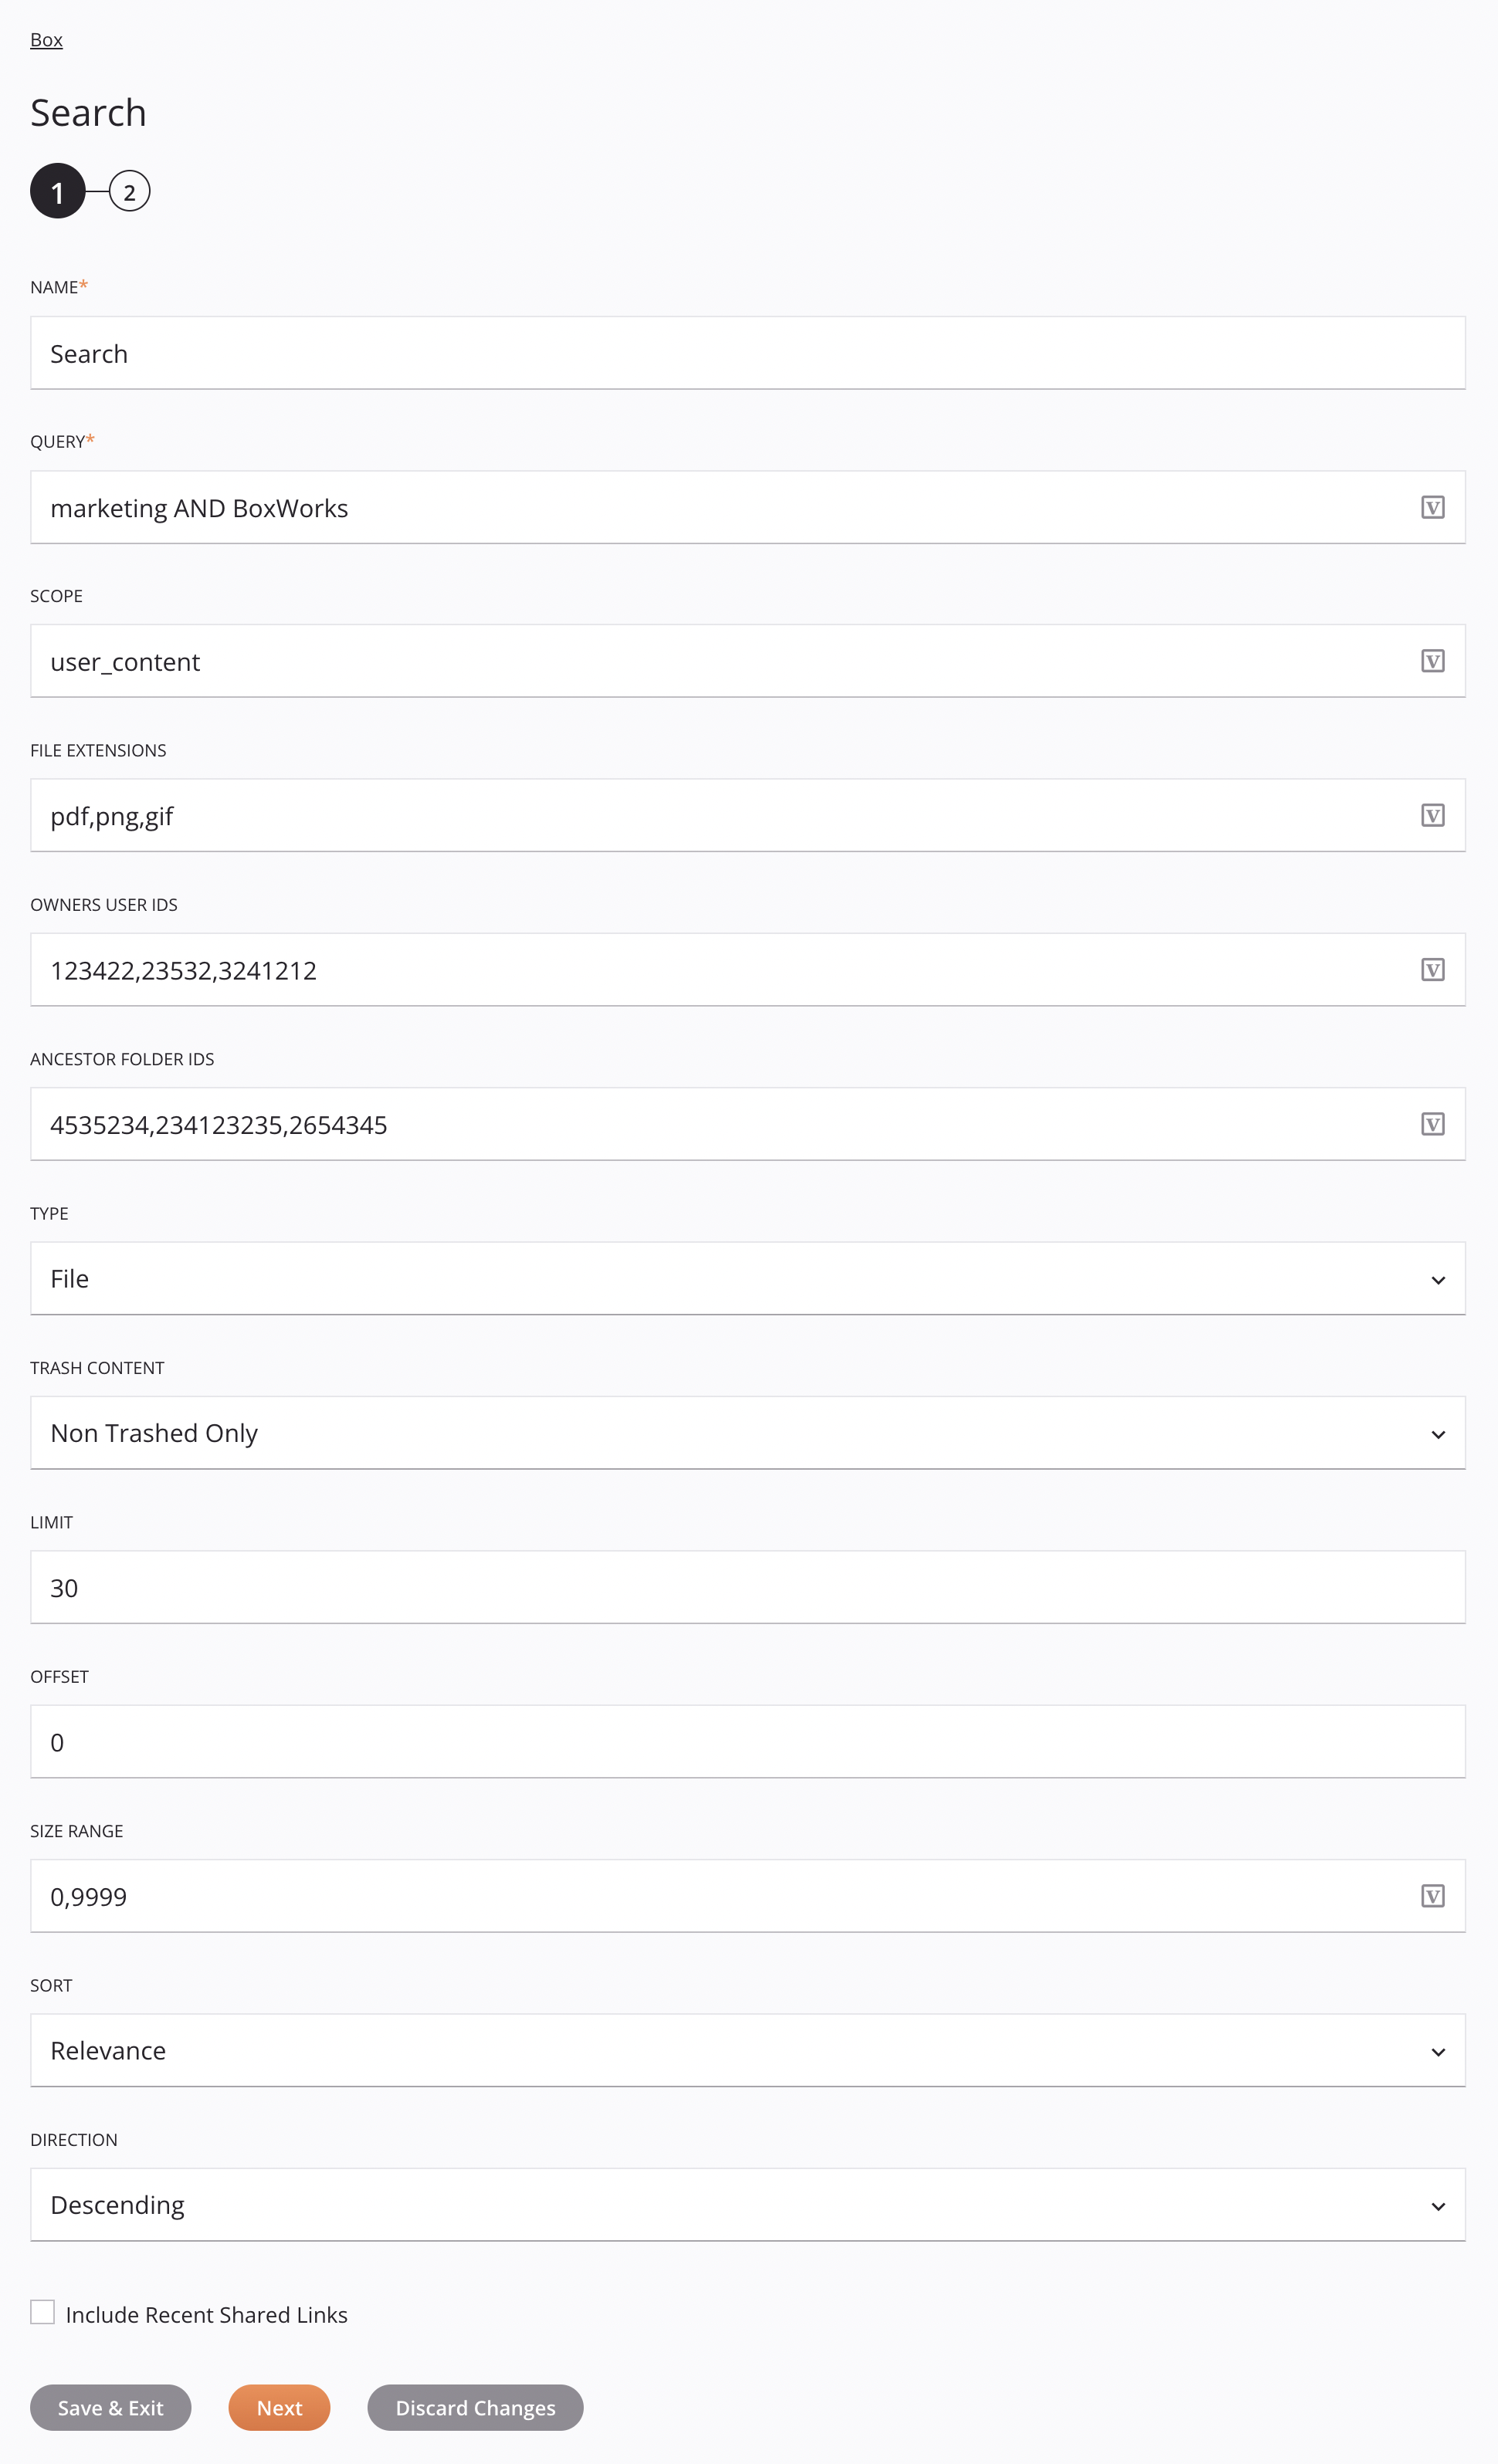Click step 2 indicator in progress stepper
This screenshot has height=2464, width=1498.
pos(127,190)
